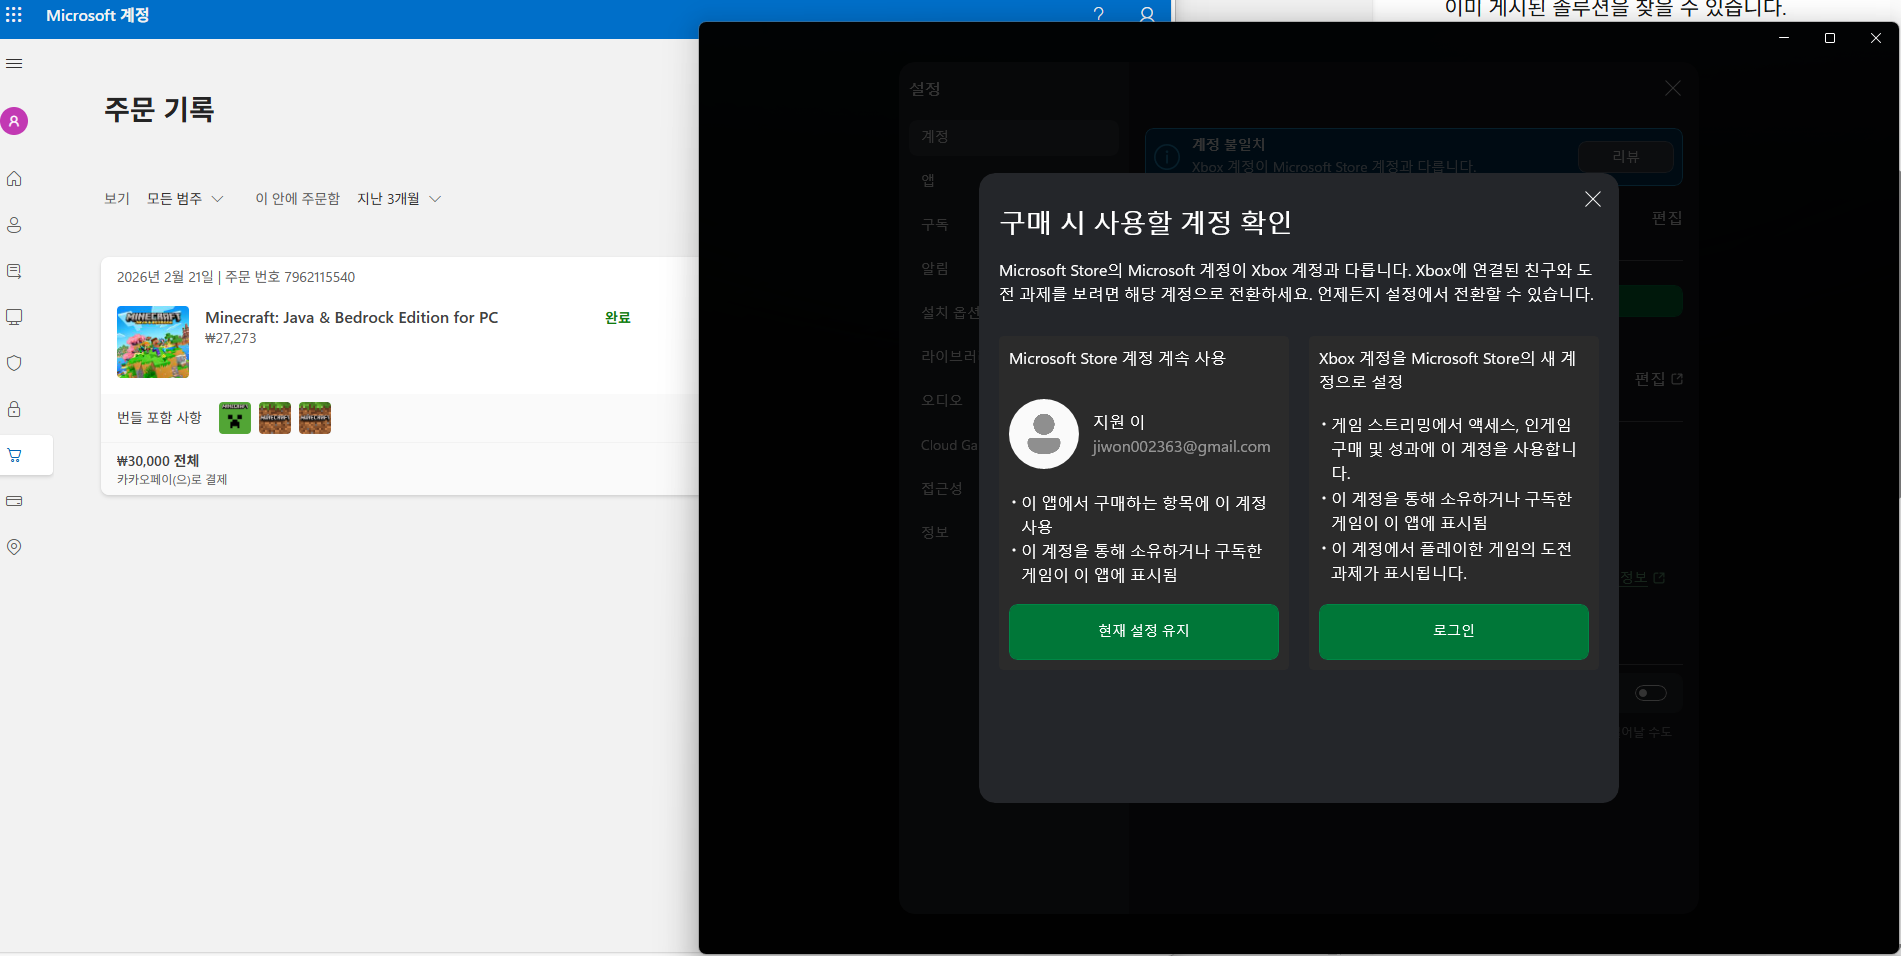Click the Microsoft 계정 header title
Viewport: 1901px width, 956px height.
(97, 15)
